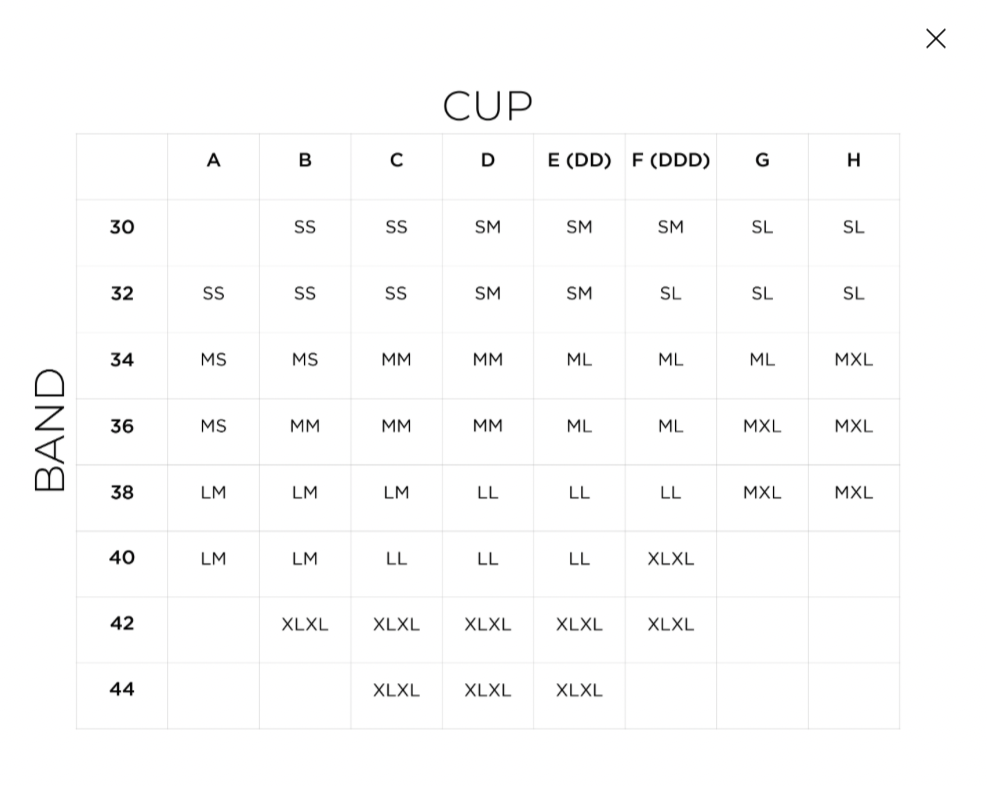Image resolution: width=987 pixels, height=786 pixels.
Task: Click the MS cell for band 34 cup A
Action: [213, 360]
